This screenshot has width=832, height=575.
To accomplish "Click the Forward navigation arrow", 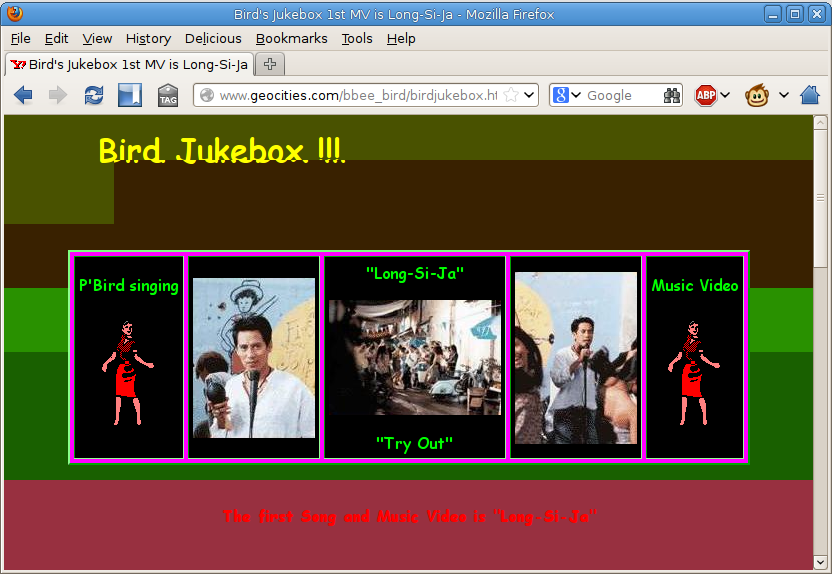I will point(58,95).
